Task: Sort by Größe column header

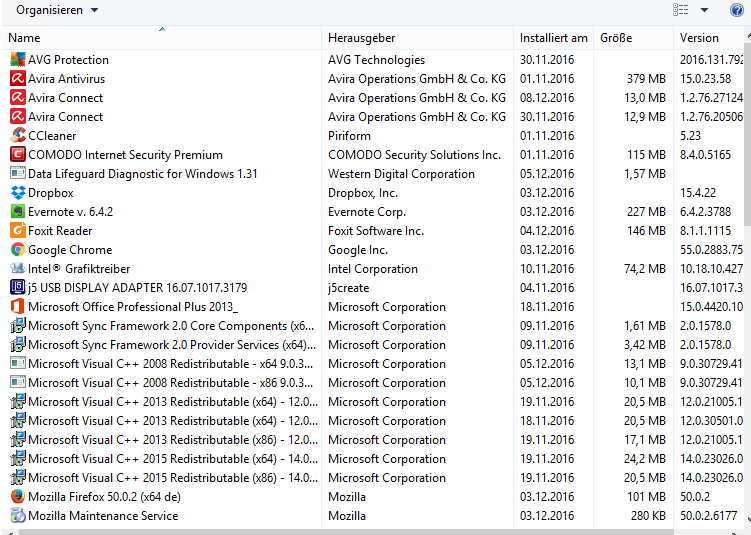Action: pyautogui.click(x=634, y=38)
